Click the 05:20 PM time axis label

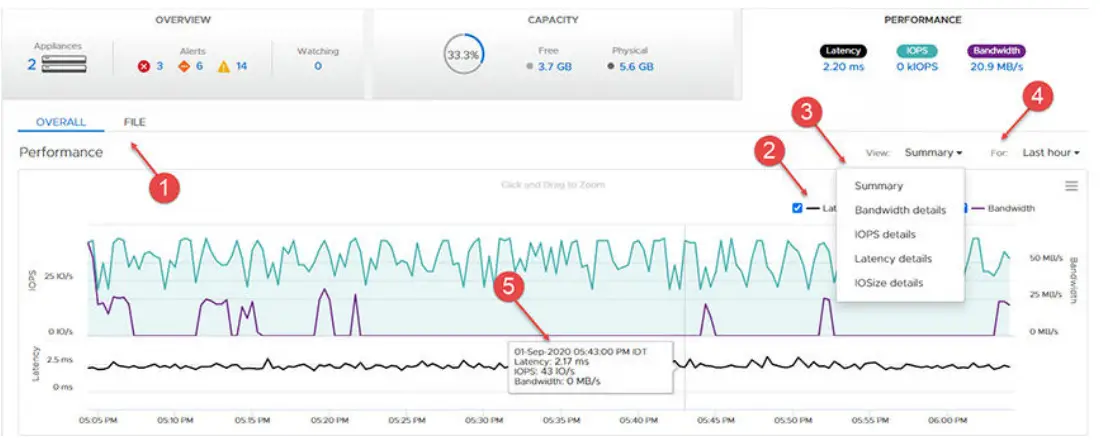coord(330,420)
